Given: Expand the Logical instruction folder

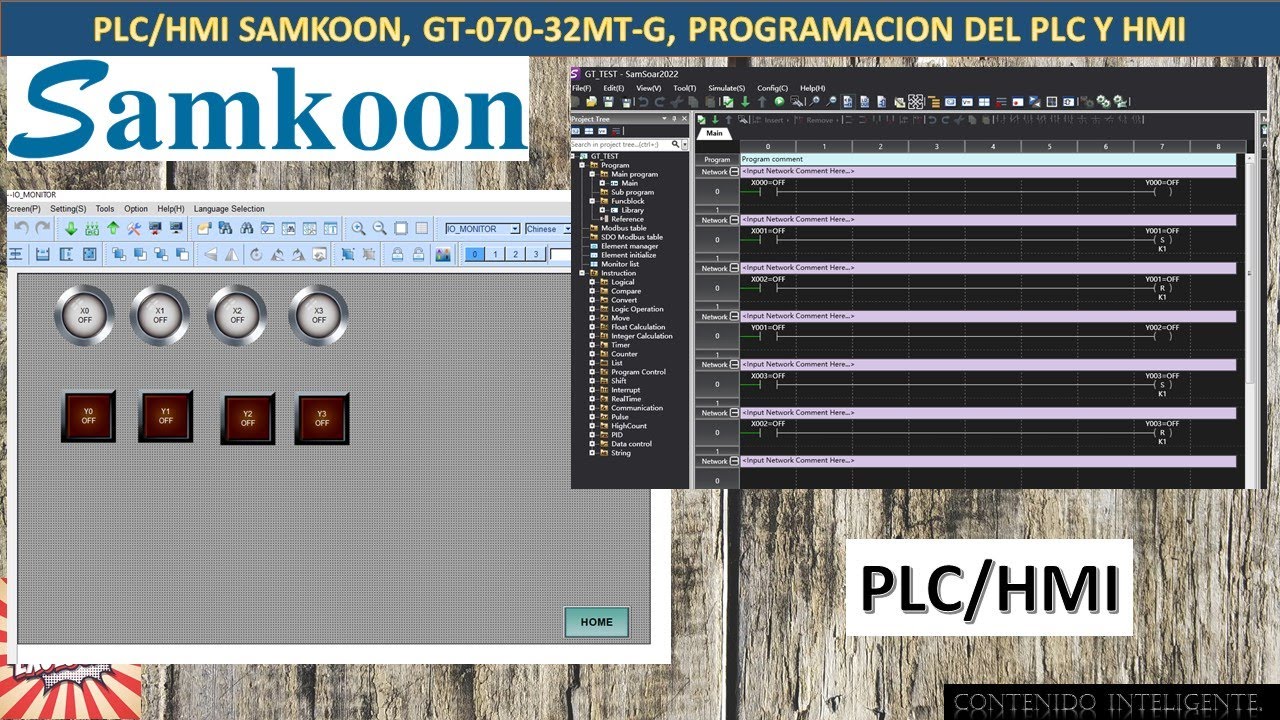Looking at the screenshot, I should coord(592,282).
